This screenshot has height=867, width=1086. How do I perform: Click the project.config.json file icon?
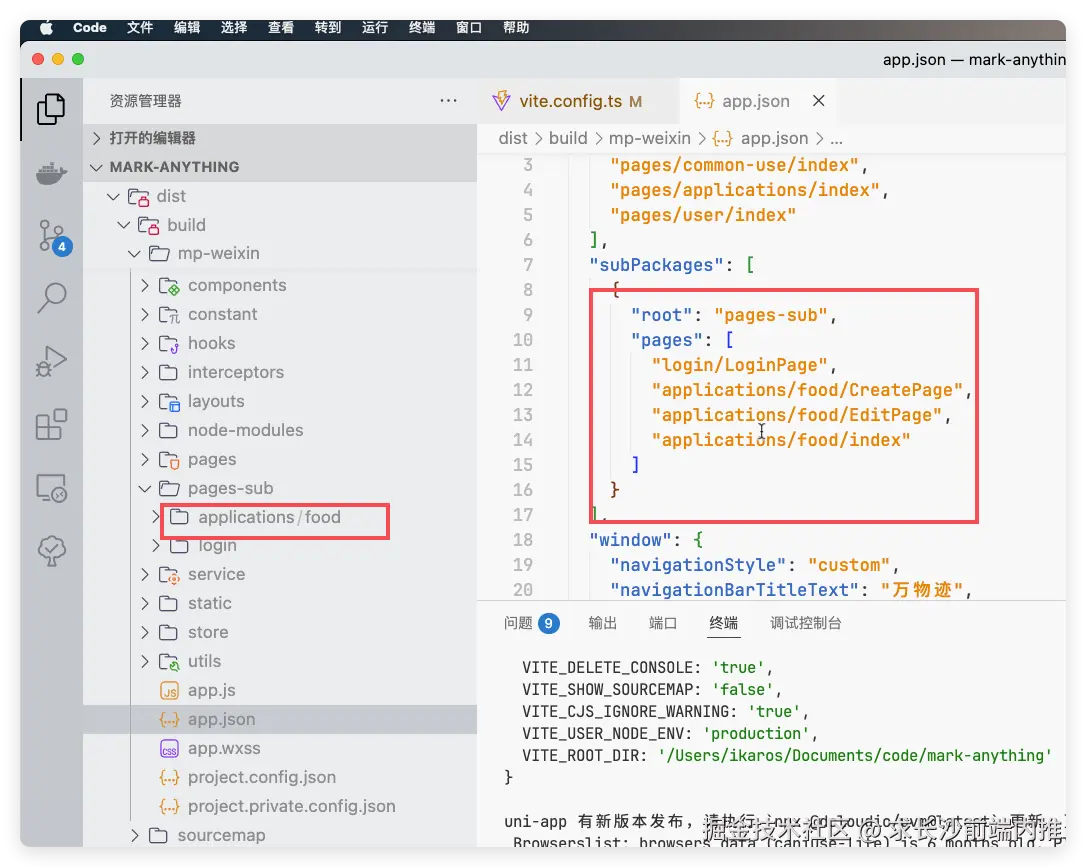(169, 778)
